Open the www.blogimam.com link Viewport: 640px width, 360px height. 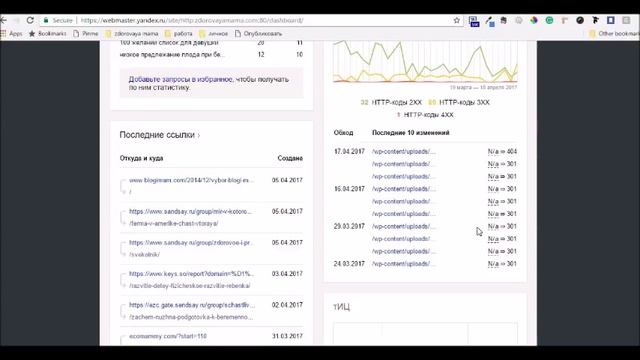pos(191,180)
